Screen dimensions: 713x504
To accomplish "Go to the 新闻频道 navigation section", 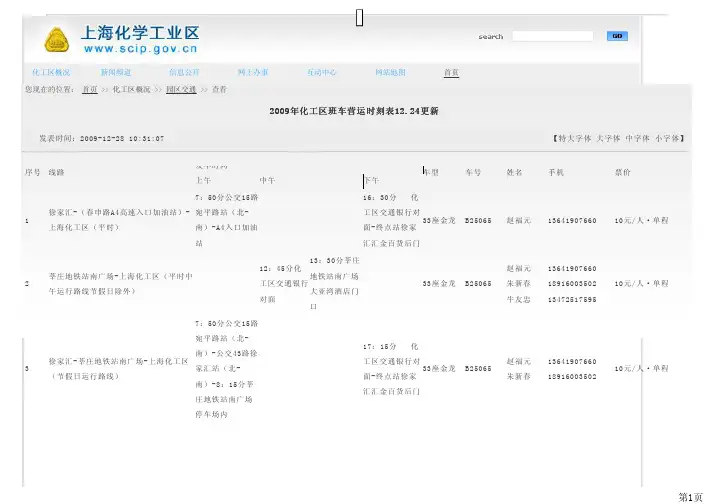I will click(x=116, y=73).
